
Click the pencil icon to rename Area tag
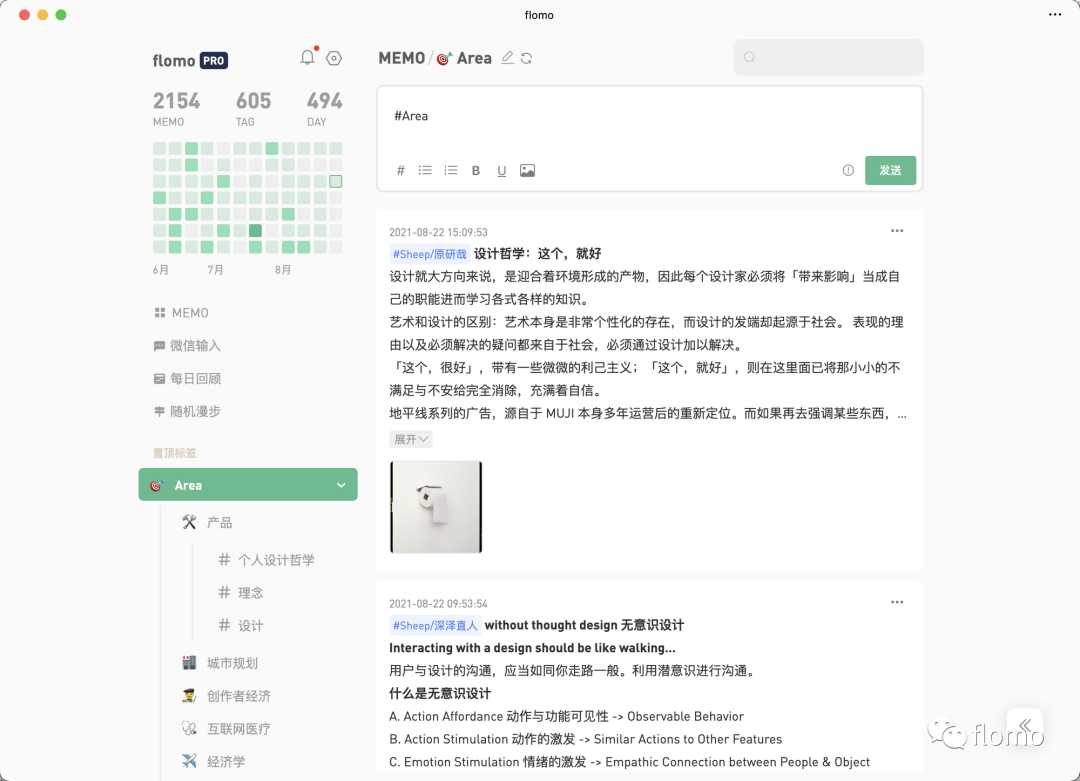(508, 58)
